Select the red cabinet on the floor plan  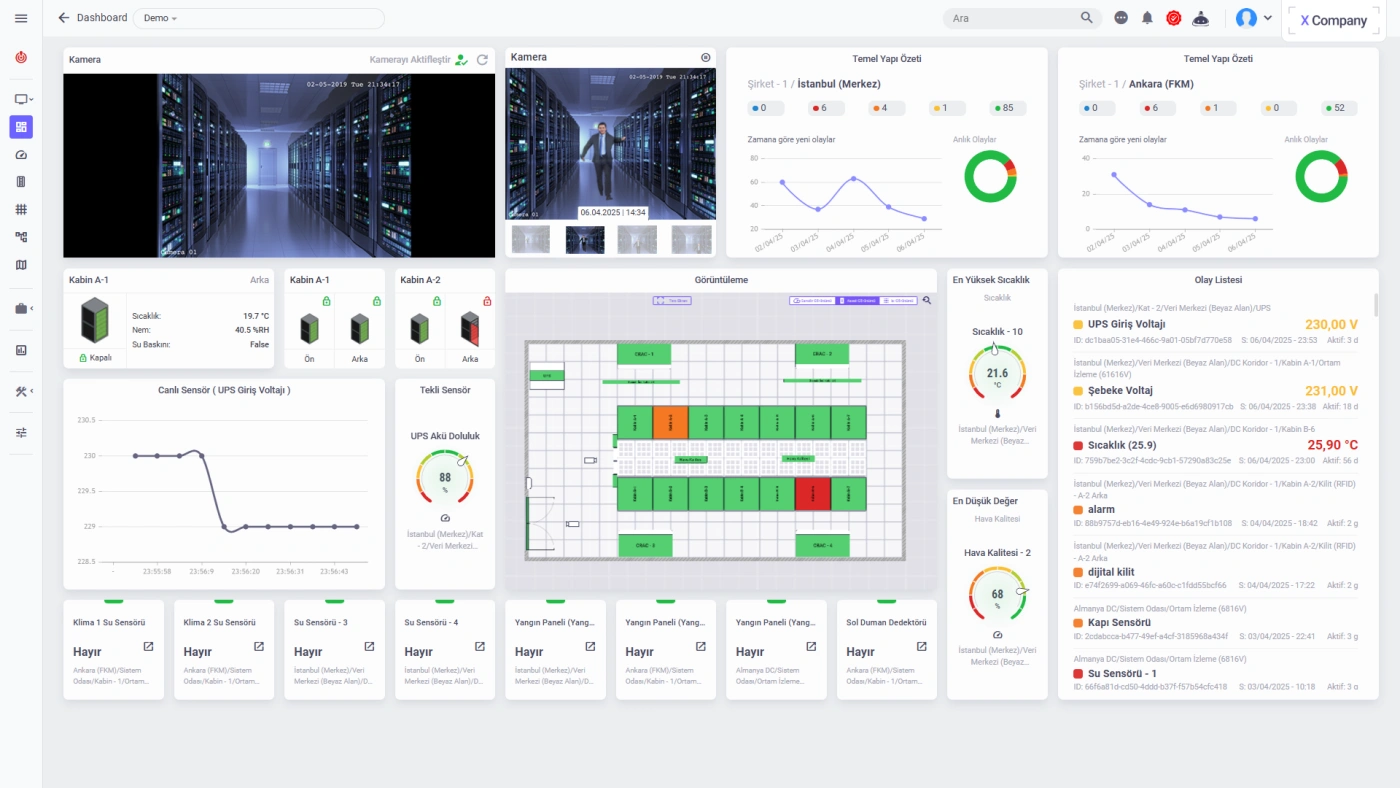[812, 494]
